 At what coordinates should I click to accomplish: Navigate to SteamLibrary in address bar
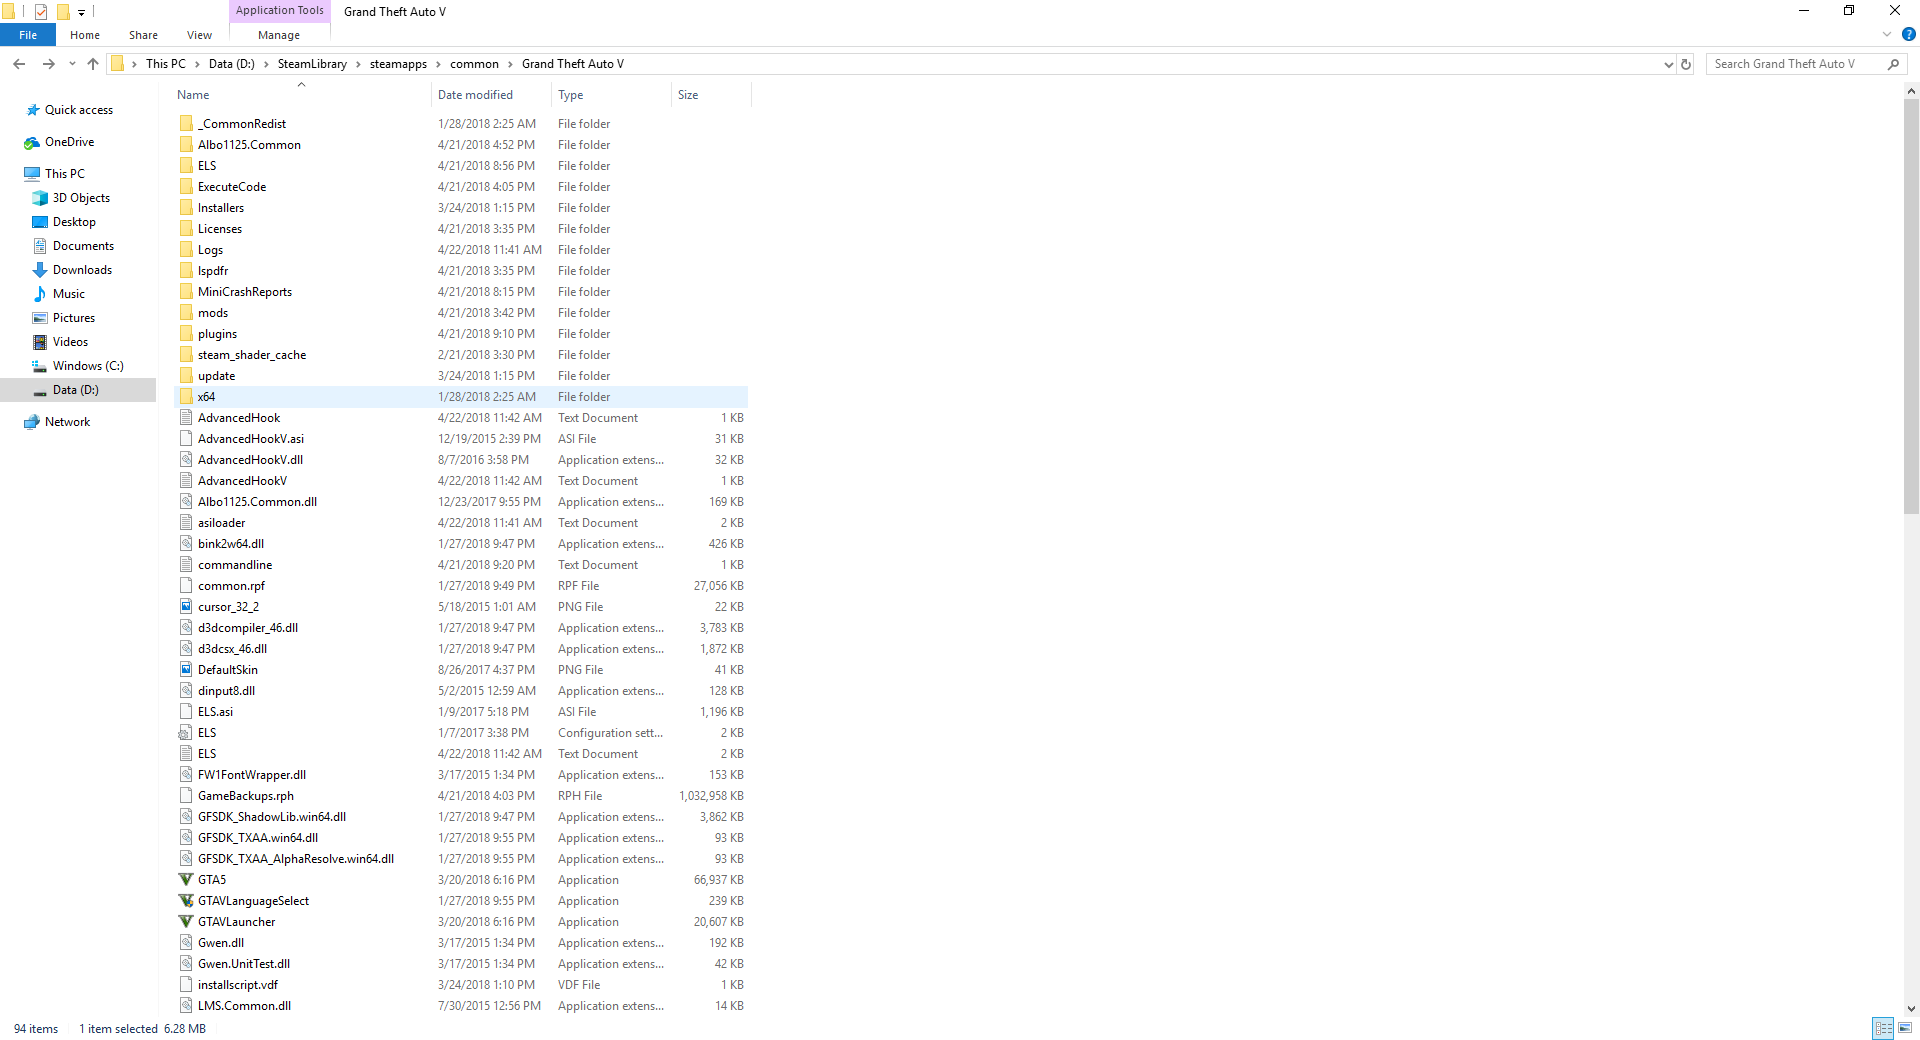[312, 64]
